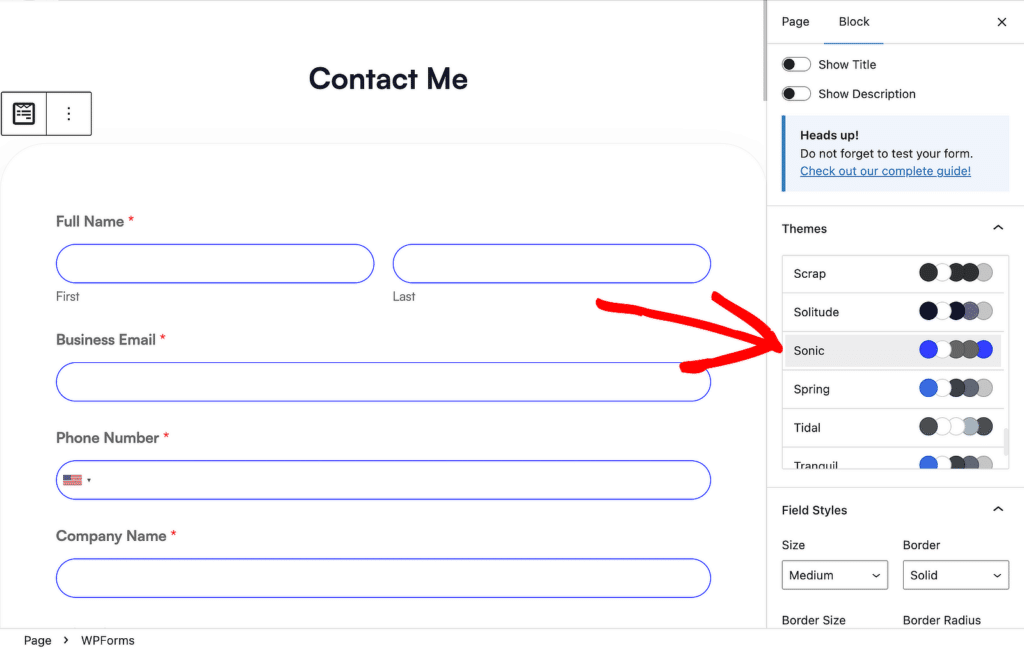Open the Border dropdown set to Solid

click(955, 575)
